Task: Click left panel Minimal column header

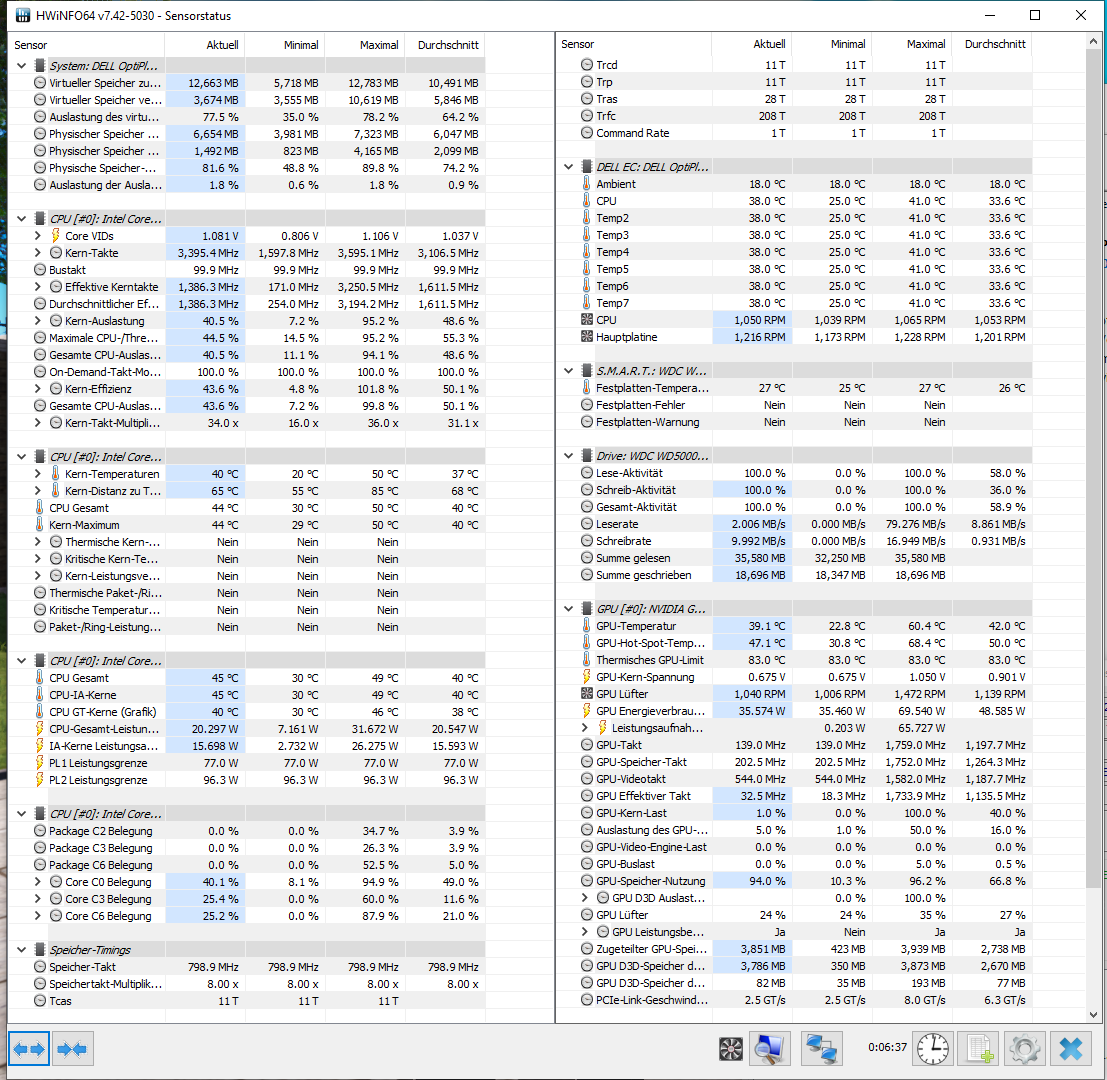Action: [285, 45]
